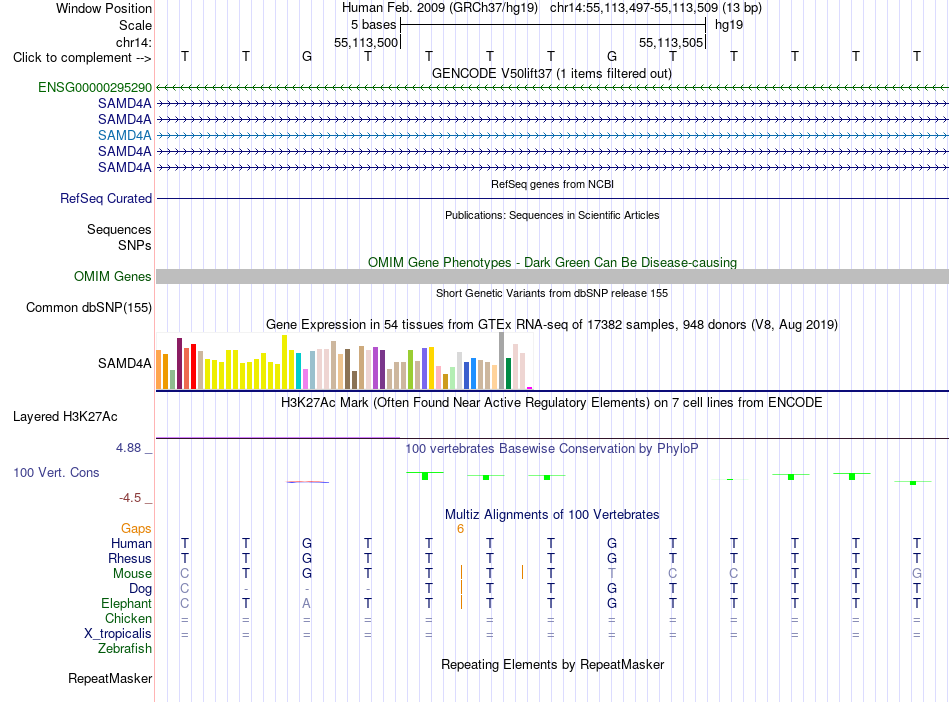Click the Click to complement arrow label
The width and height of the screenshot is (950, 702).
82,58
